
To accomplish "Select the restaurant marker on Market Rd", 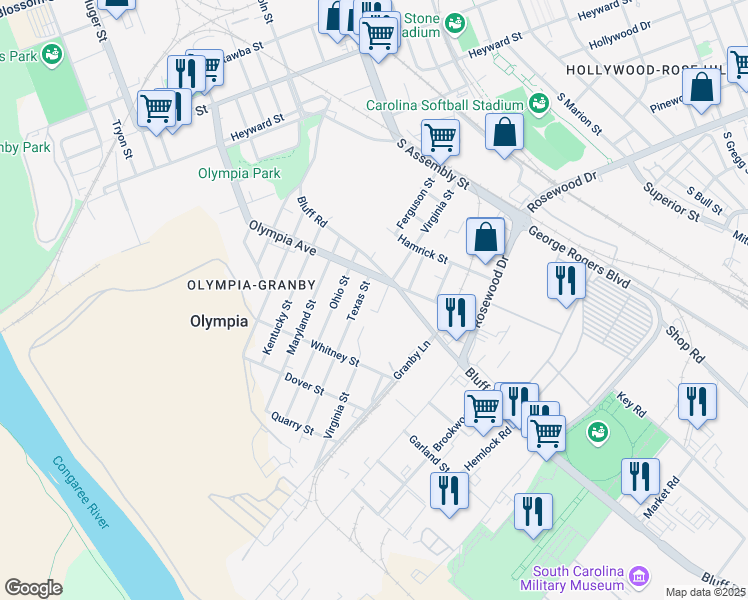I will pyautogui.click(x=640, y=478).
